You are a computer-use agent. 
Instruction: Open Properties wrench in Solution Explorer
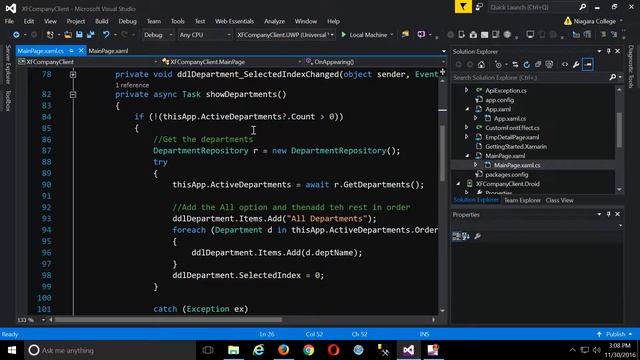pyautogui.click(x=576, y=64)
